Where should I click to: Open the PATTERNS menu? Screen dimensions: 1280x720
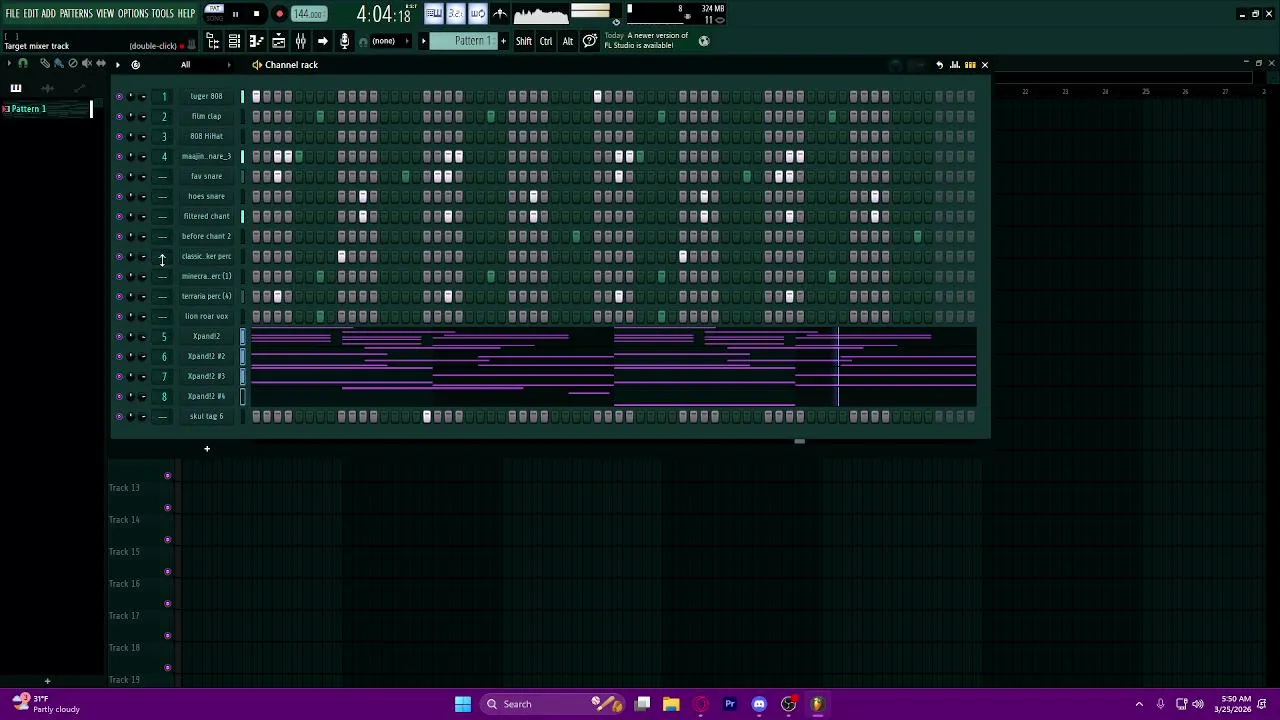(x=76, y=14)
